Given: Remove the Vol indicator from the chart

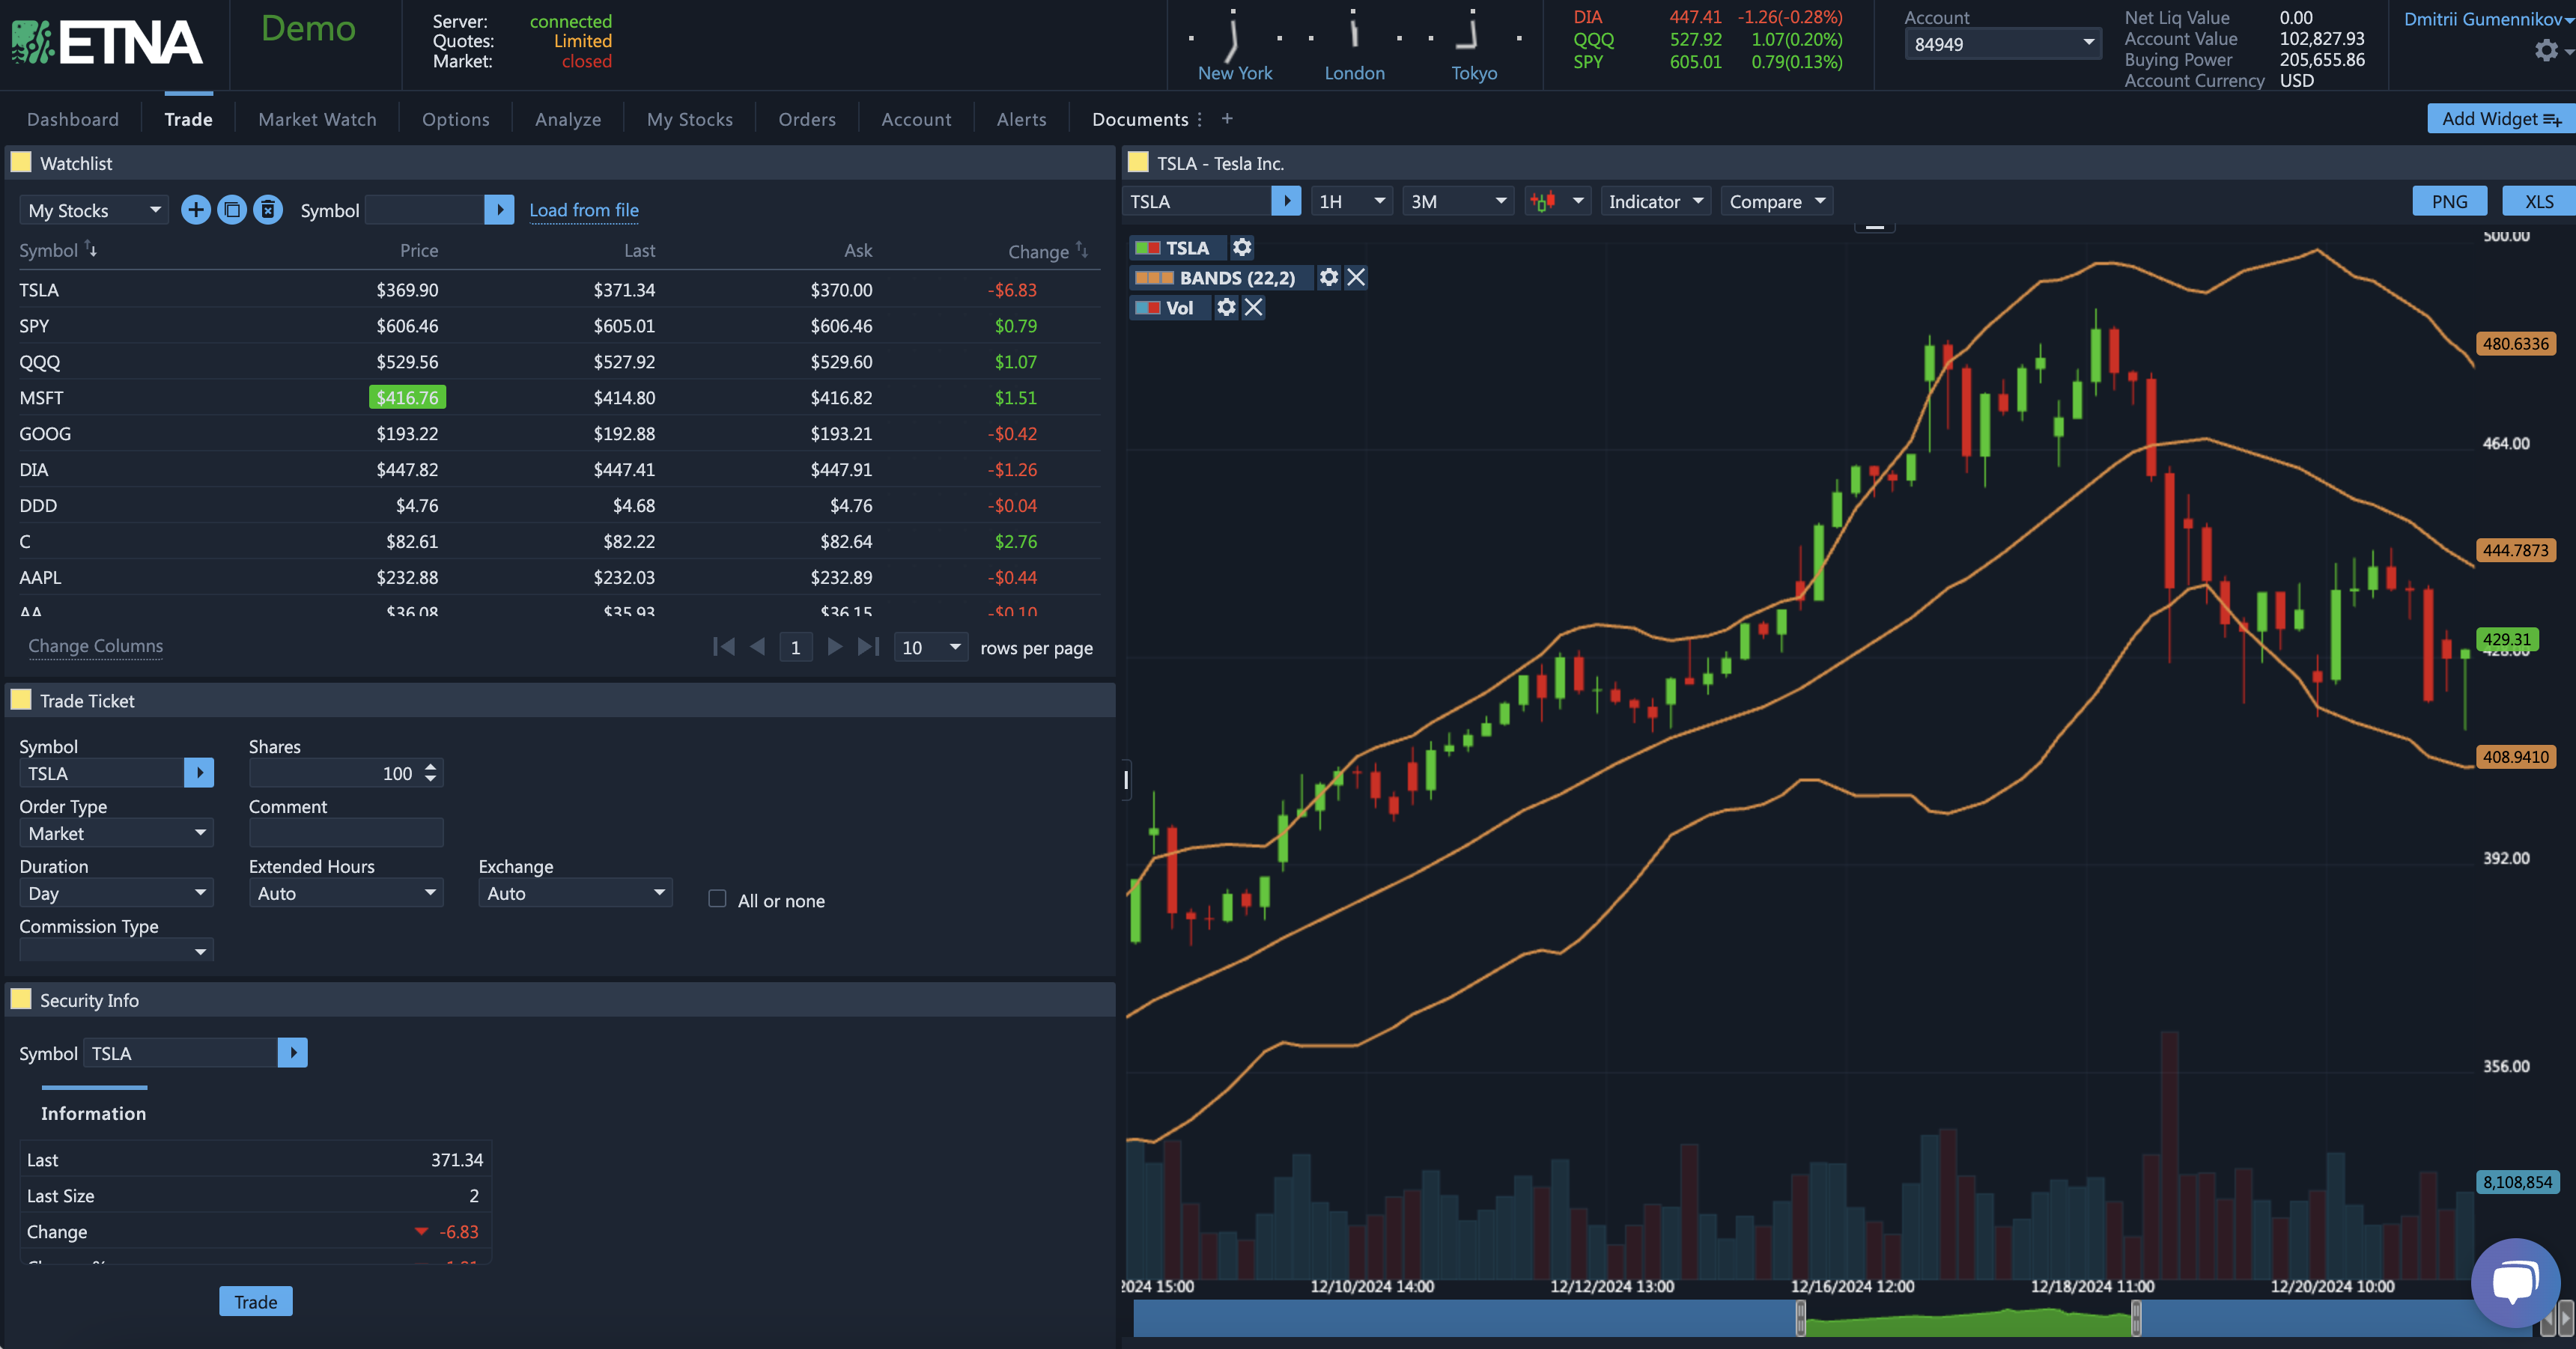Looking at the screenshot, I should click(x=1253, y=307).
